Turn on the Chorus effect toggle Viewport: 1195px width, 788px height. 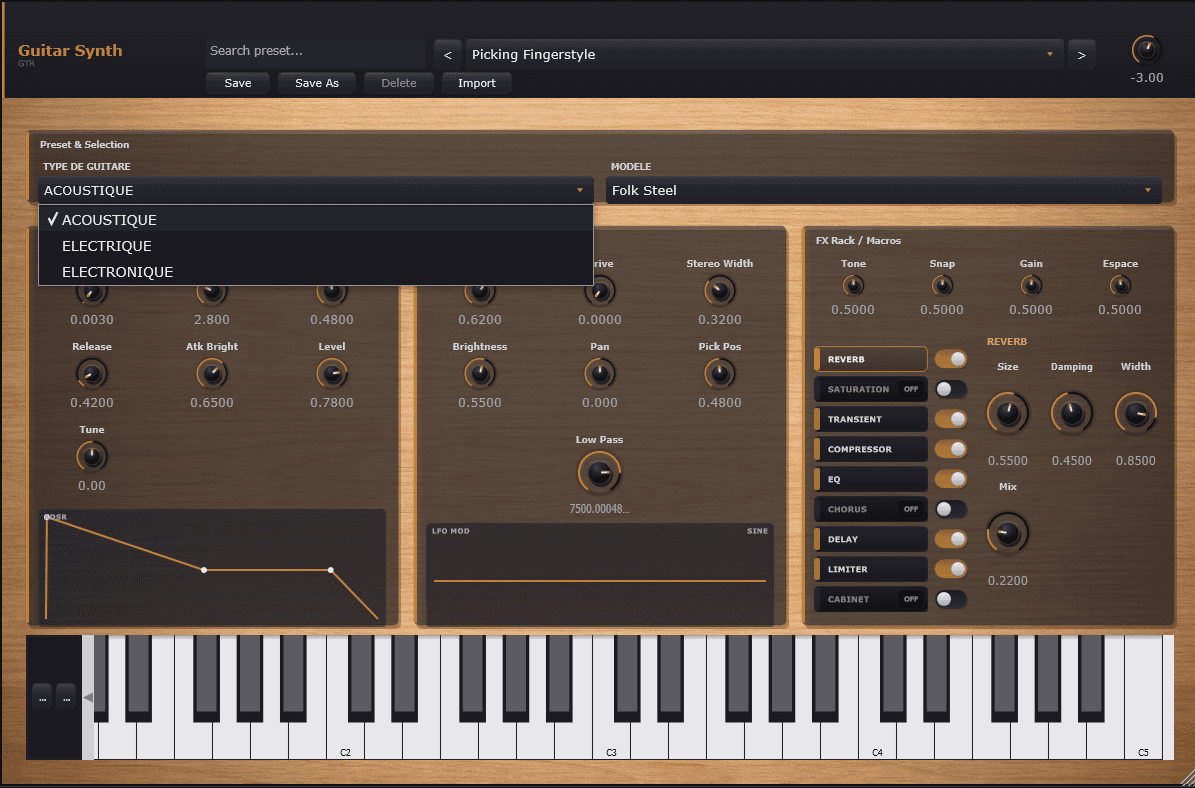950,509
